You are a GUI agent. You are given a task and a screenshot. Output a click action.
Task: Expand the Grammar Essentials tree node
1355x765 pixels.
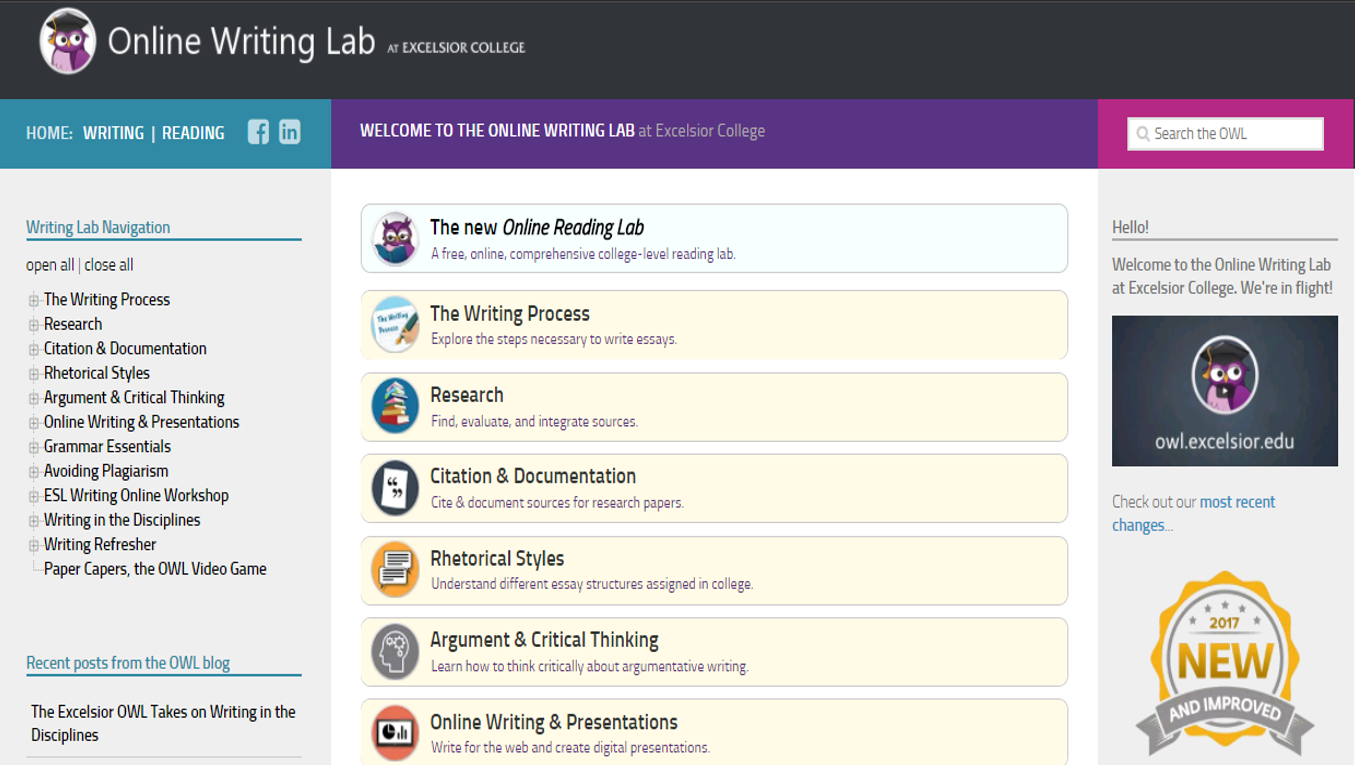pyautogui.click(x=34, y=447)
